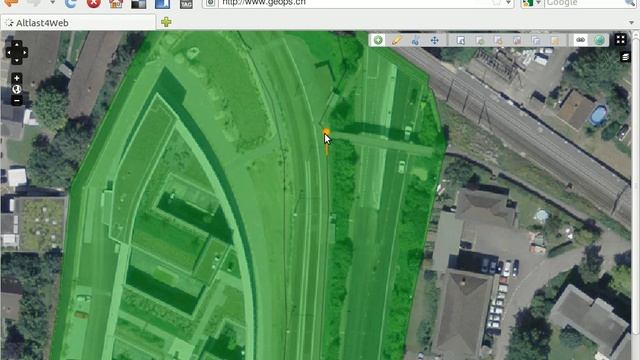
Task: Click the TAG icon in the browser toolbar
Action: 186,3
